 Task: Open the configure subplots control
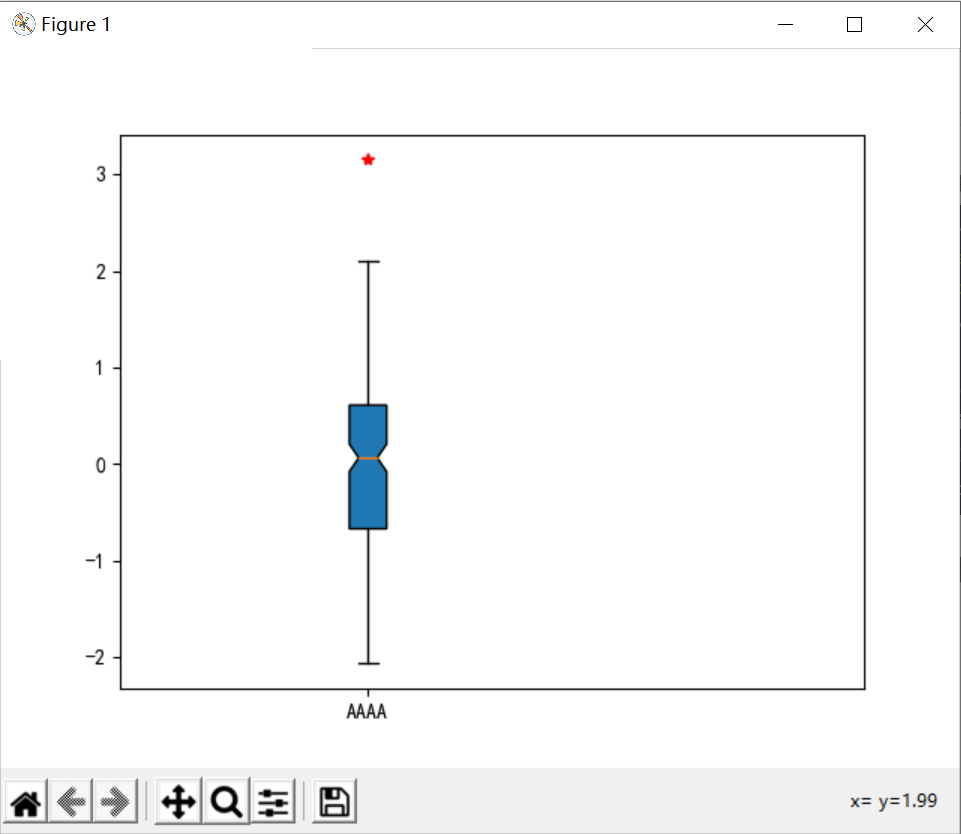point(273,800)
